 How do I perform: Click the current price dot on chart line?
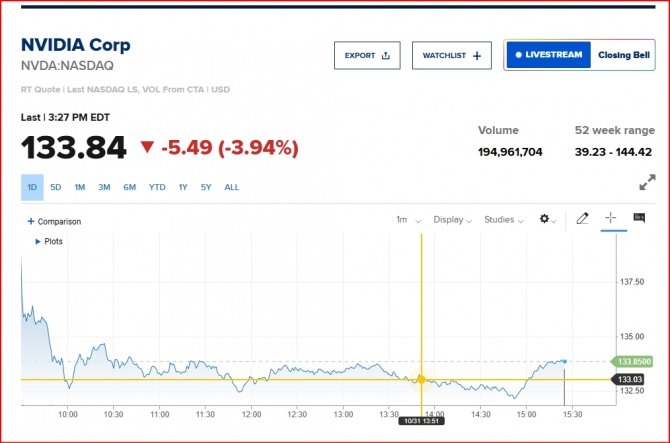click(x=564, y=361)
